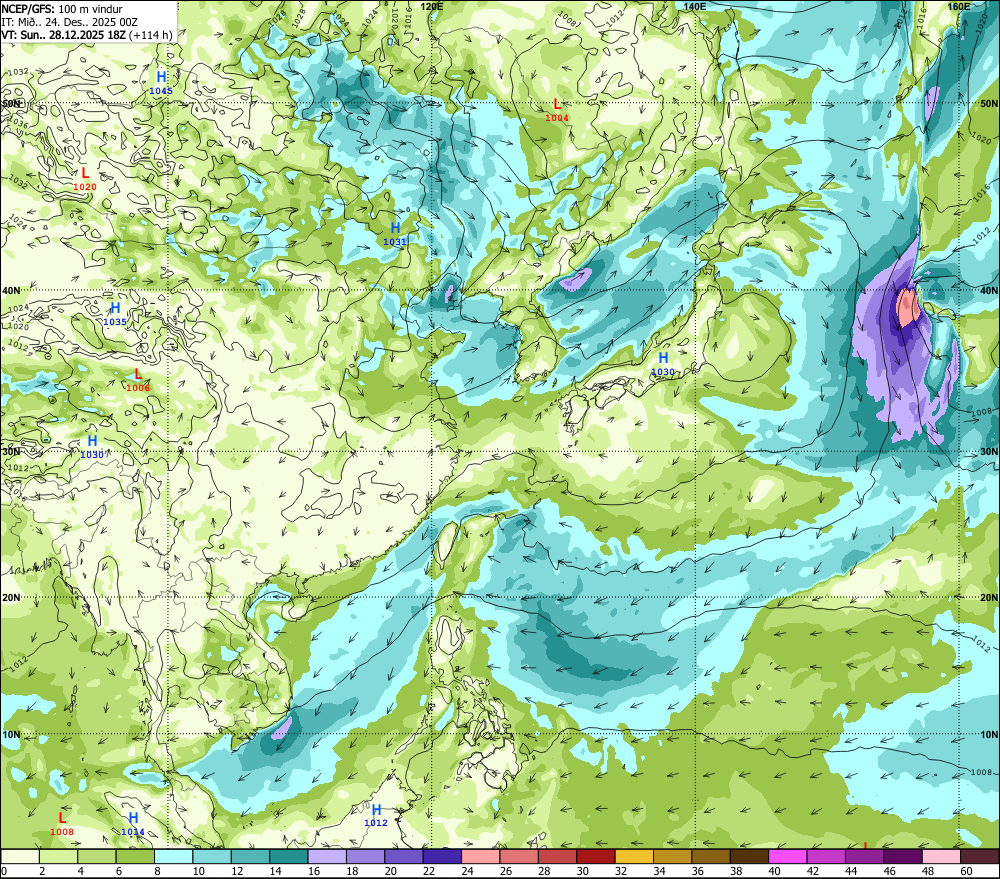Select the 140E longitude label
Screen dimensions: 1000x879
click(x=695, y=6)
